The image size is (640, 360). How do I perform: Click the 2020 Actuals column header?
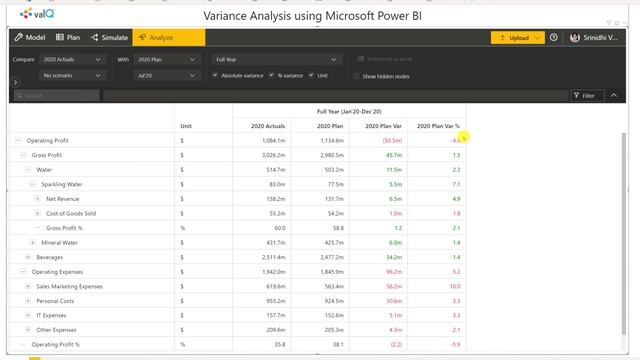pyautogui.click(x=268, y=126)
